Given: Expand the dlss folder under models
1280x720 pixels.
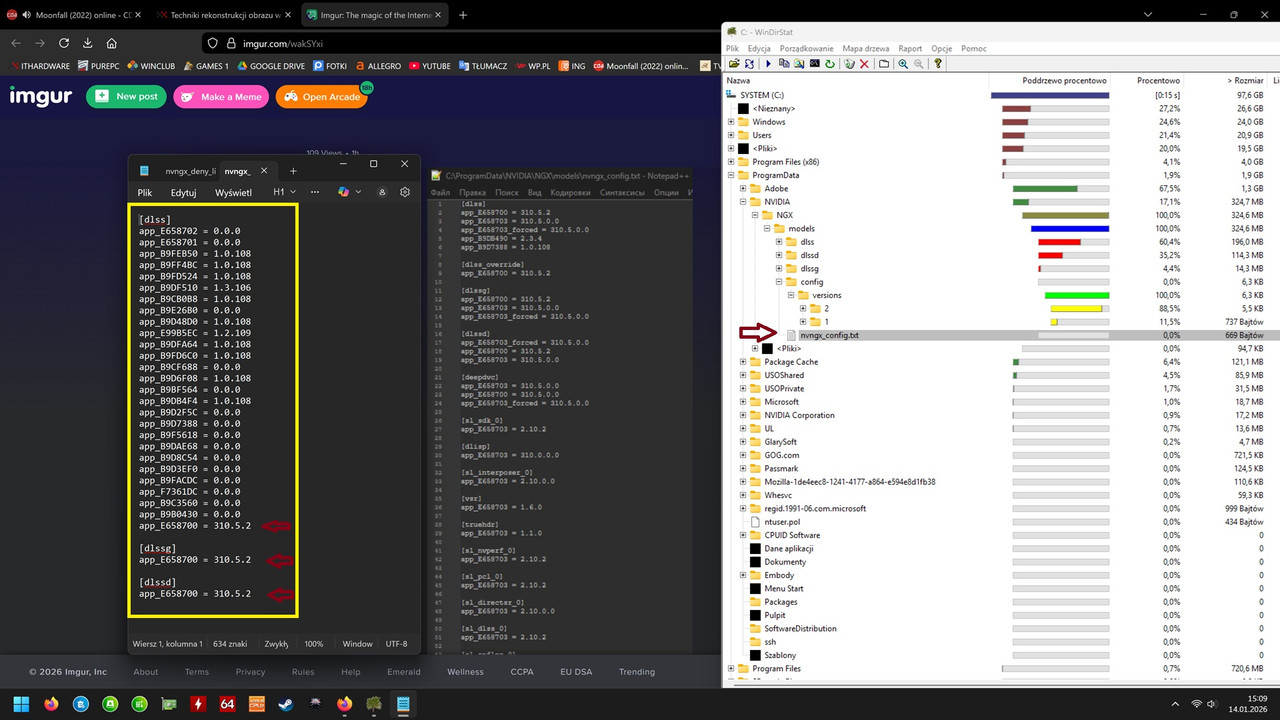Looking at the screenshot, I should (x=779, y=242).
